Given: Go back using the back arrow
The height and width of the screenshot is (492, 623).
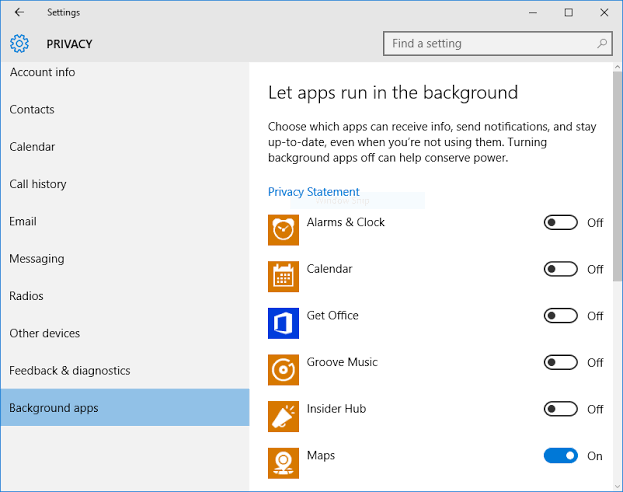Looking at the screenshot, I should coord(19,13).
